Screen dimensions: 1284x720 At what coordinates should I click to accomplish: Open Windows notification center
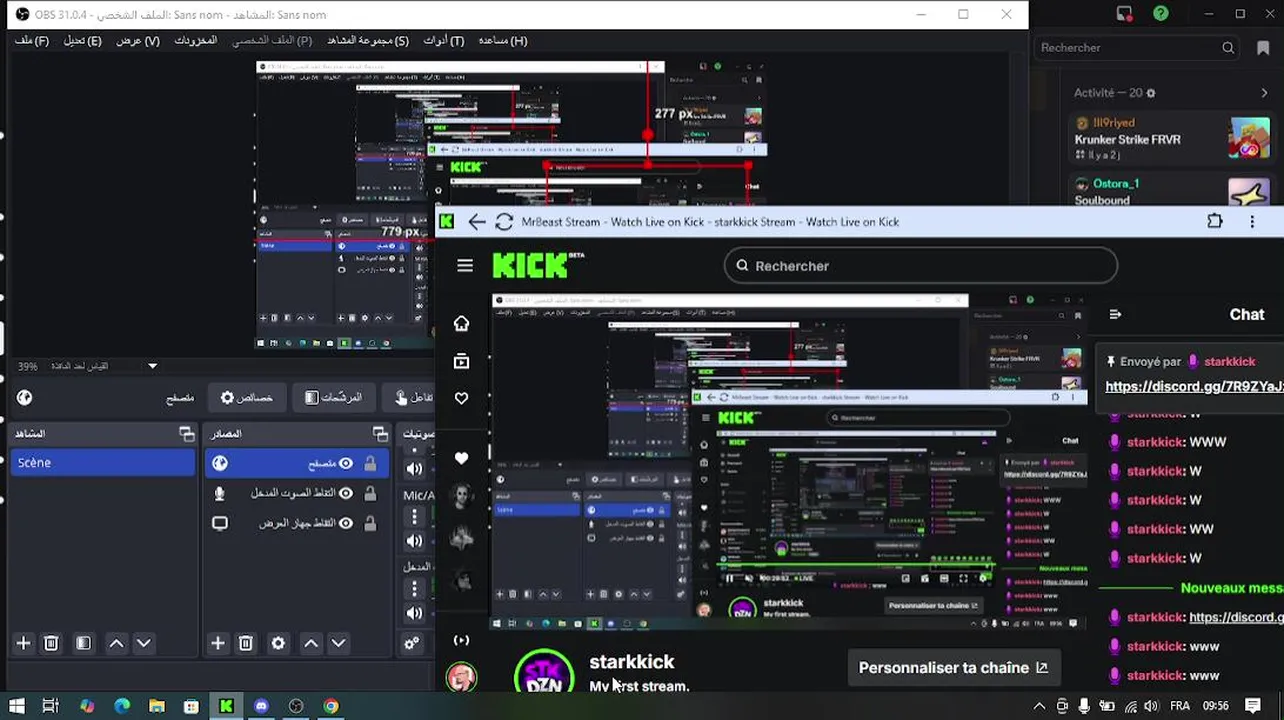(1253, 706)
